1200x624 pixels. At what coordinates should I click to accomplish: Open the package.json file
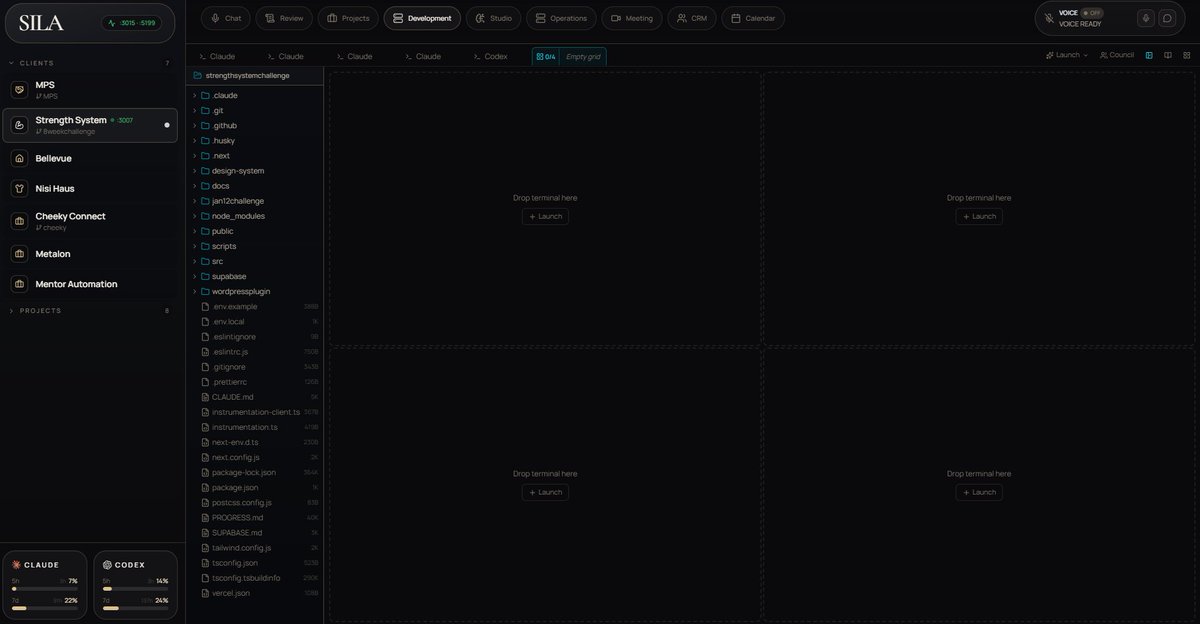pyautogui.click(x=256, y=487)
